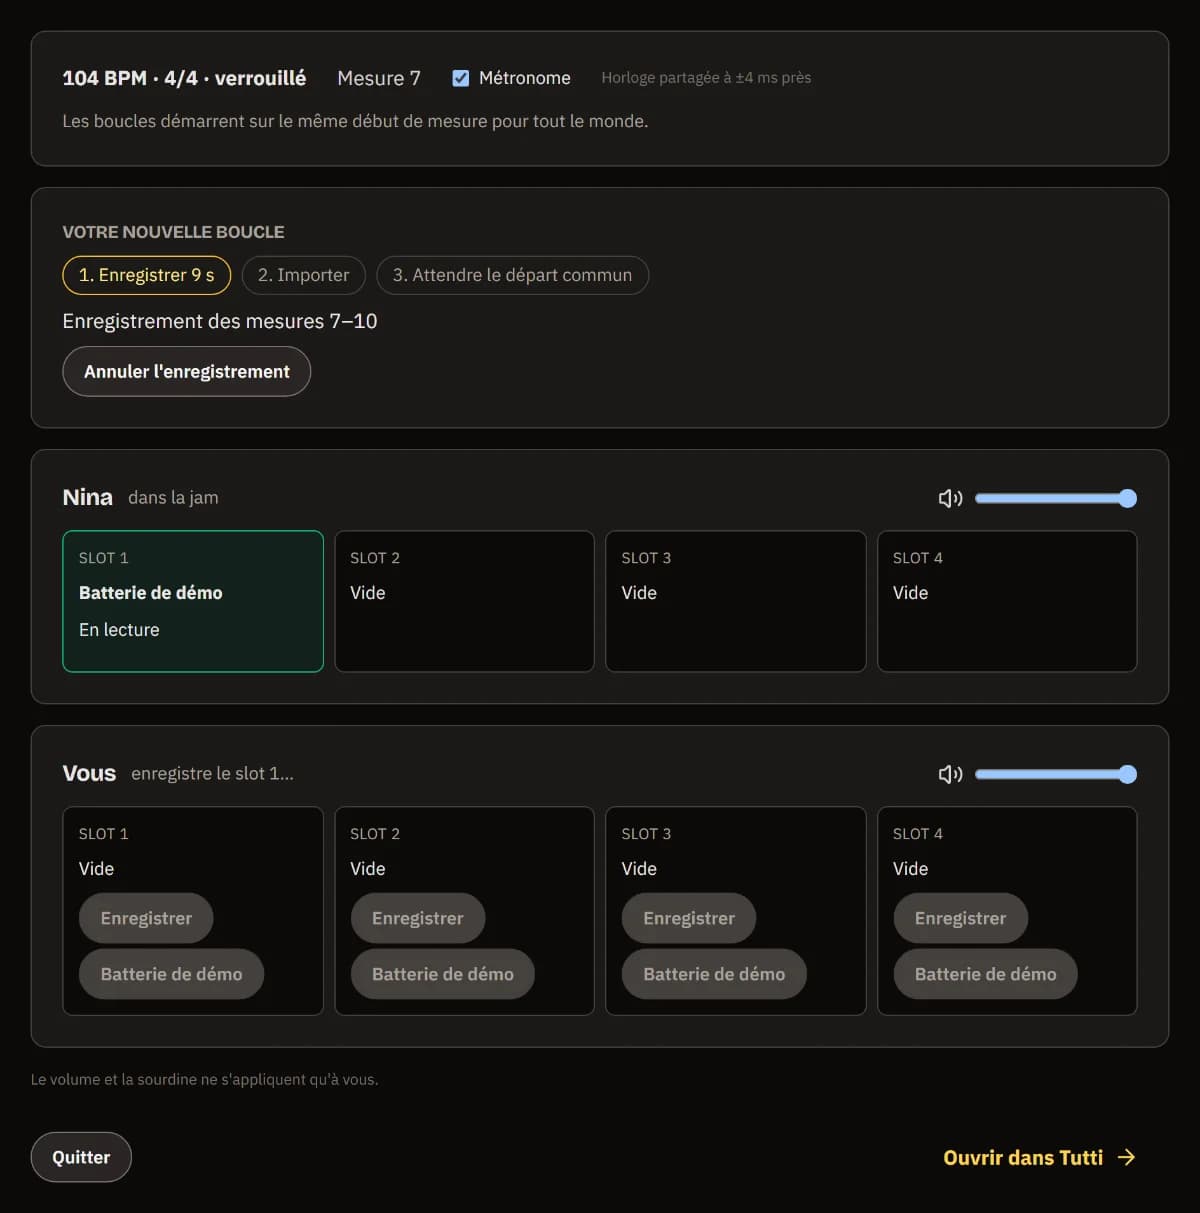
Task: Select Nina's empty Slot 2 card
Action: [x=465, y=601]
